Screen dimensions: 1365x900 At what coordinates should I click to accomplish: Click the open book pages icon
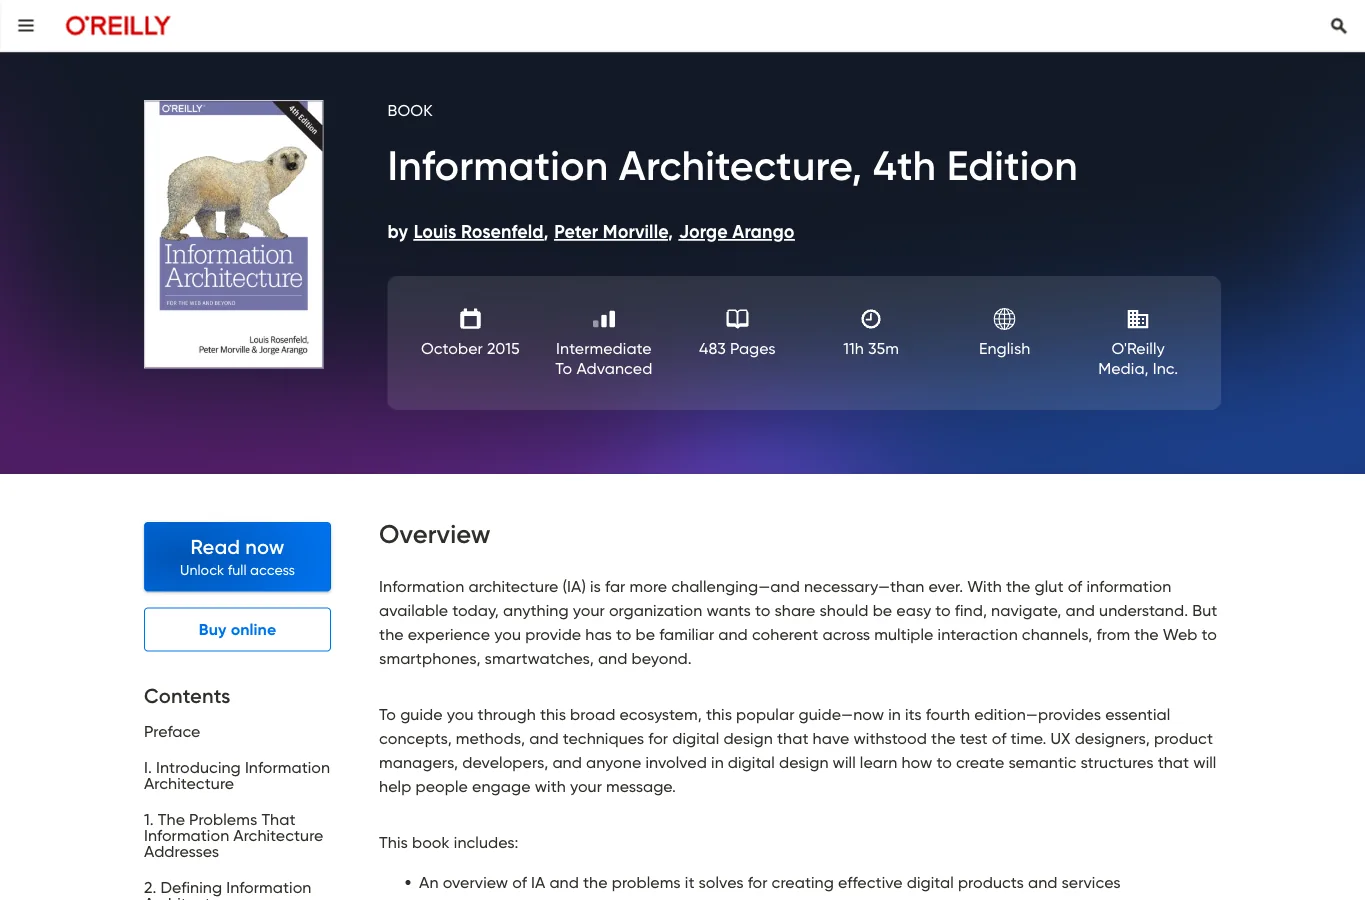coord(737,319)
